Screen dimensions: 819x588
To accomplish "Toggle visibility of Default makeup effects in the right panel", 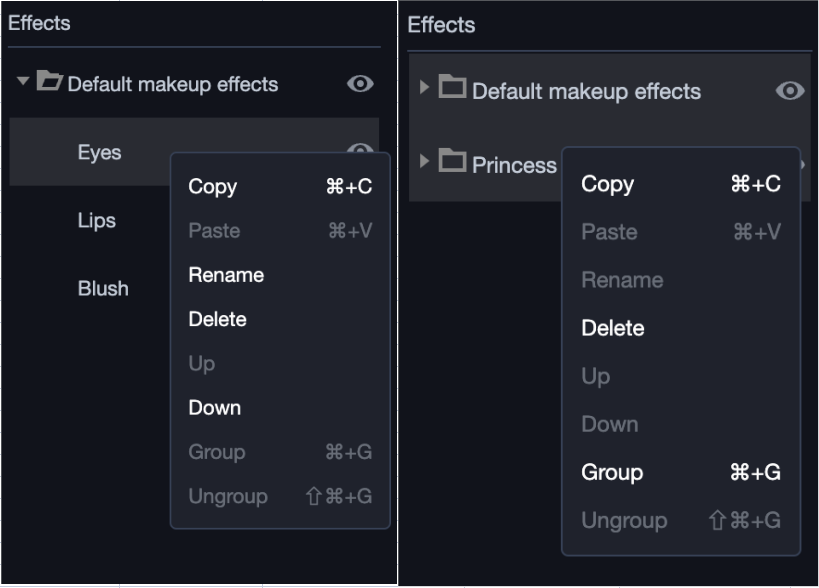I will point(790,91).
